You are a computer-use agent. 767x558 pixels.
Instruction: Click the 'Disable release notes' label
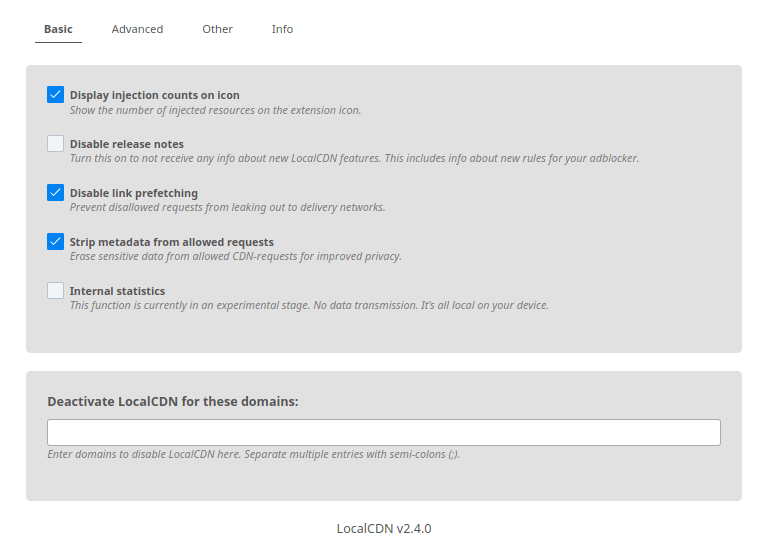point(127,144)
